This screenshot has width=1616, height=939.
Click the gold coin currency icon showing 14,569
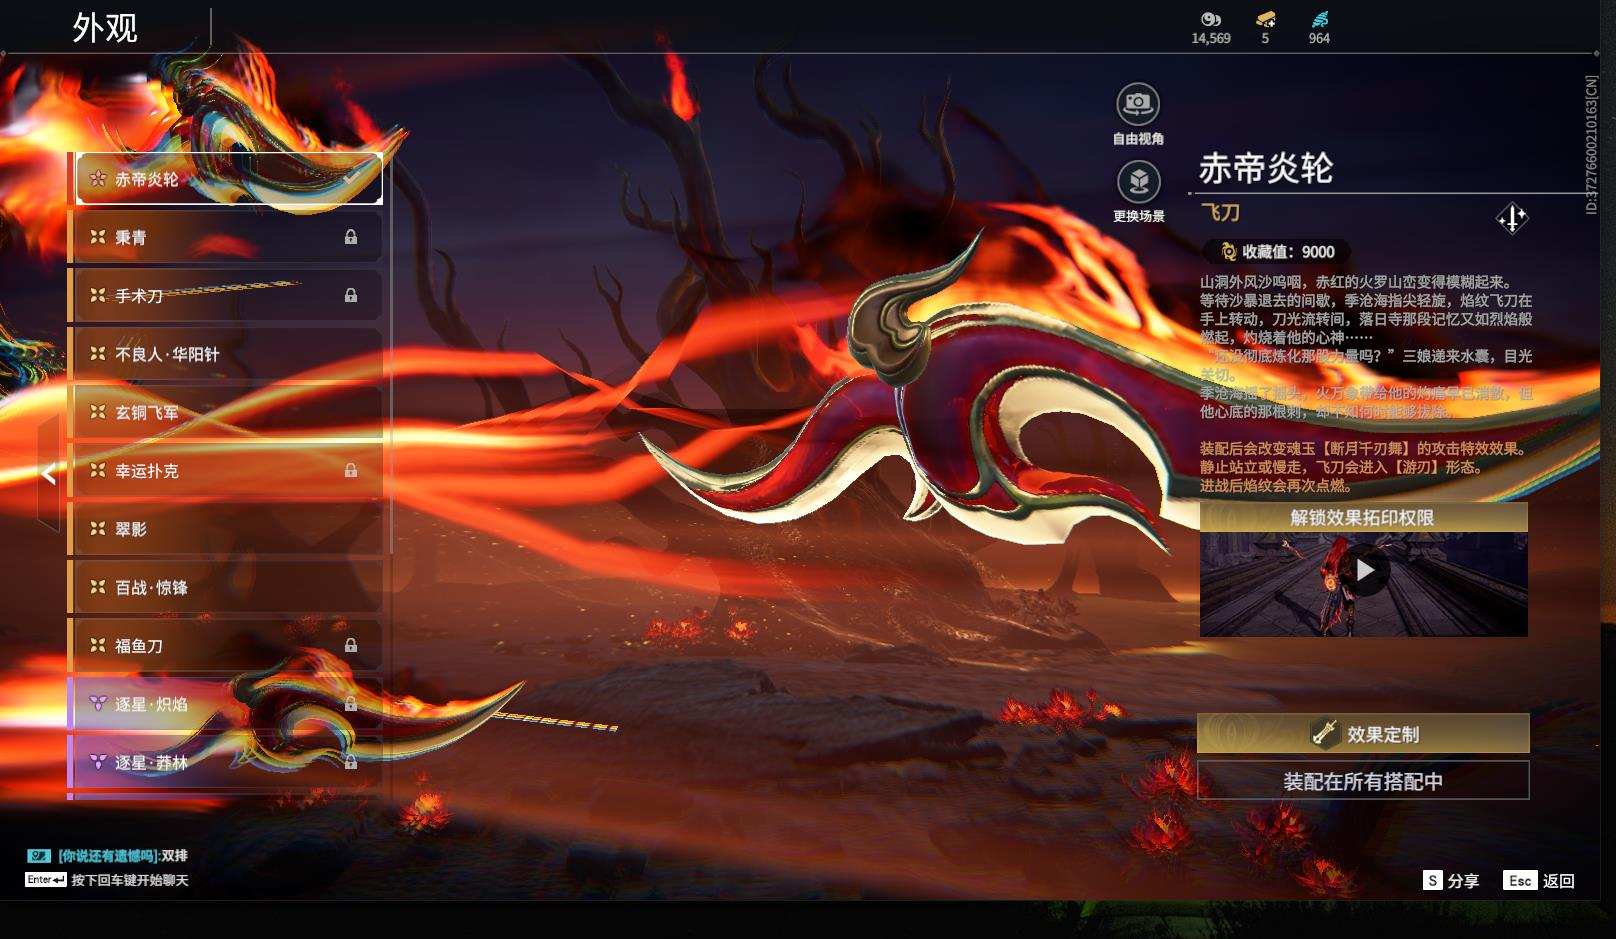[x=1210, y=17]
